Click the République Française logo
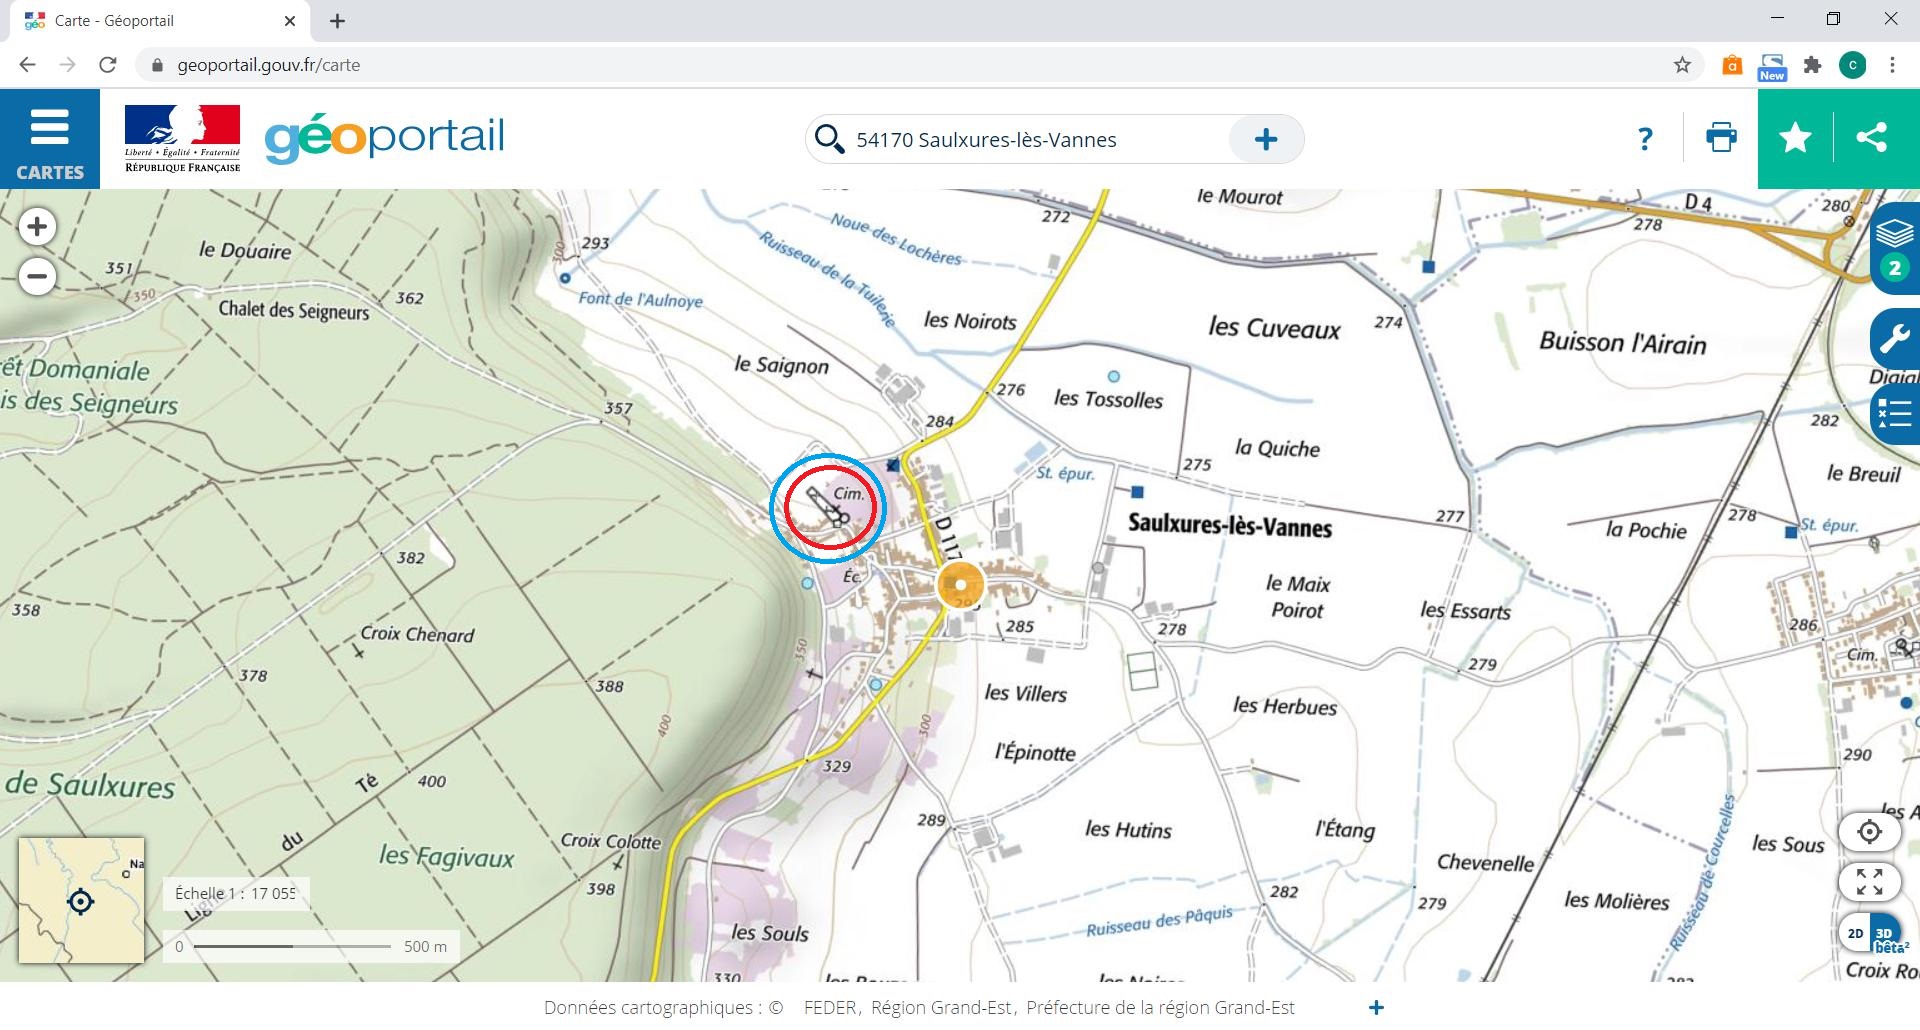The image size is (1920, 1030). pos(182,138)
